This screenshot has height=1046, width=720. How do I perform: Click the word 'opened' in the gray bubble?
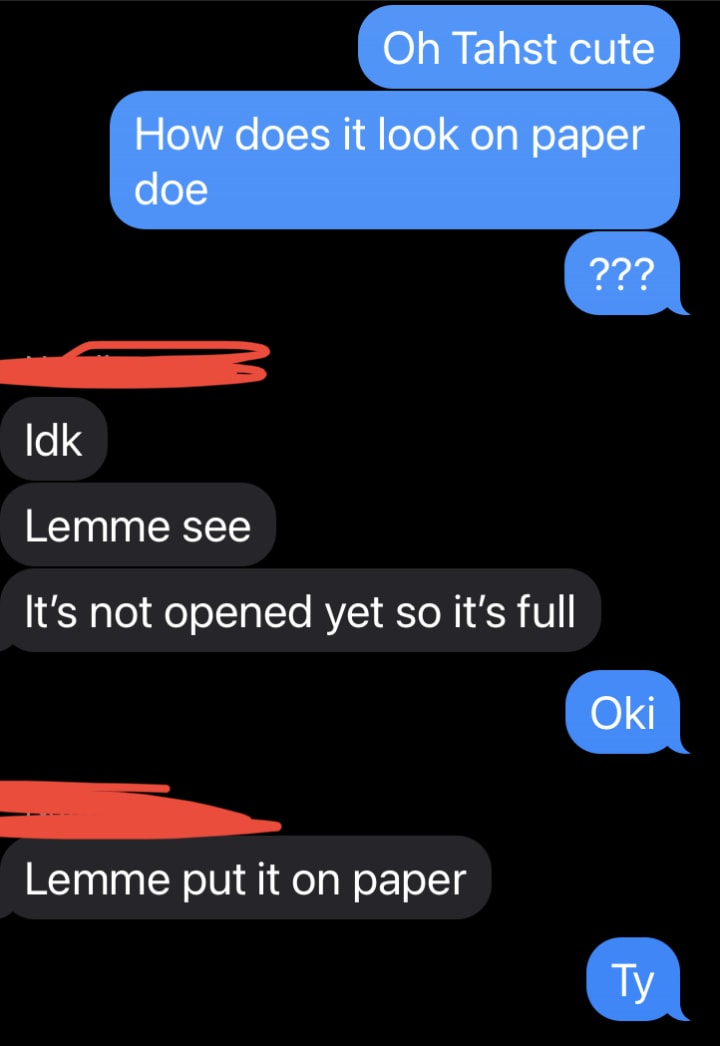click(x=238, y=613)
